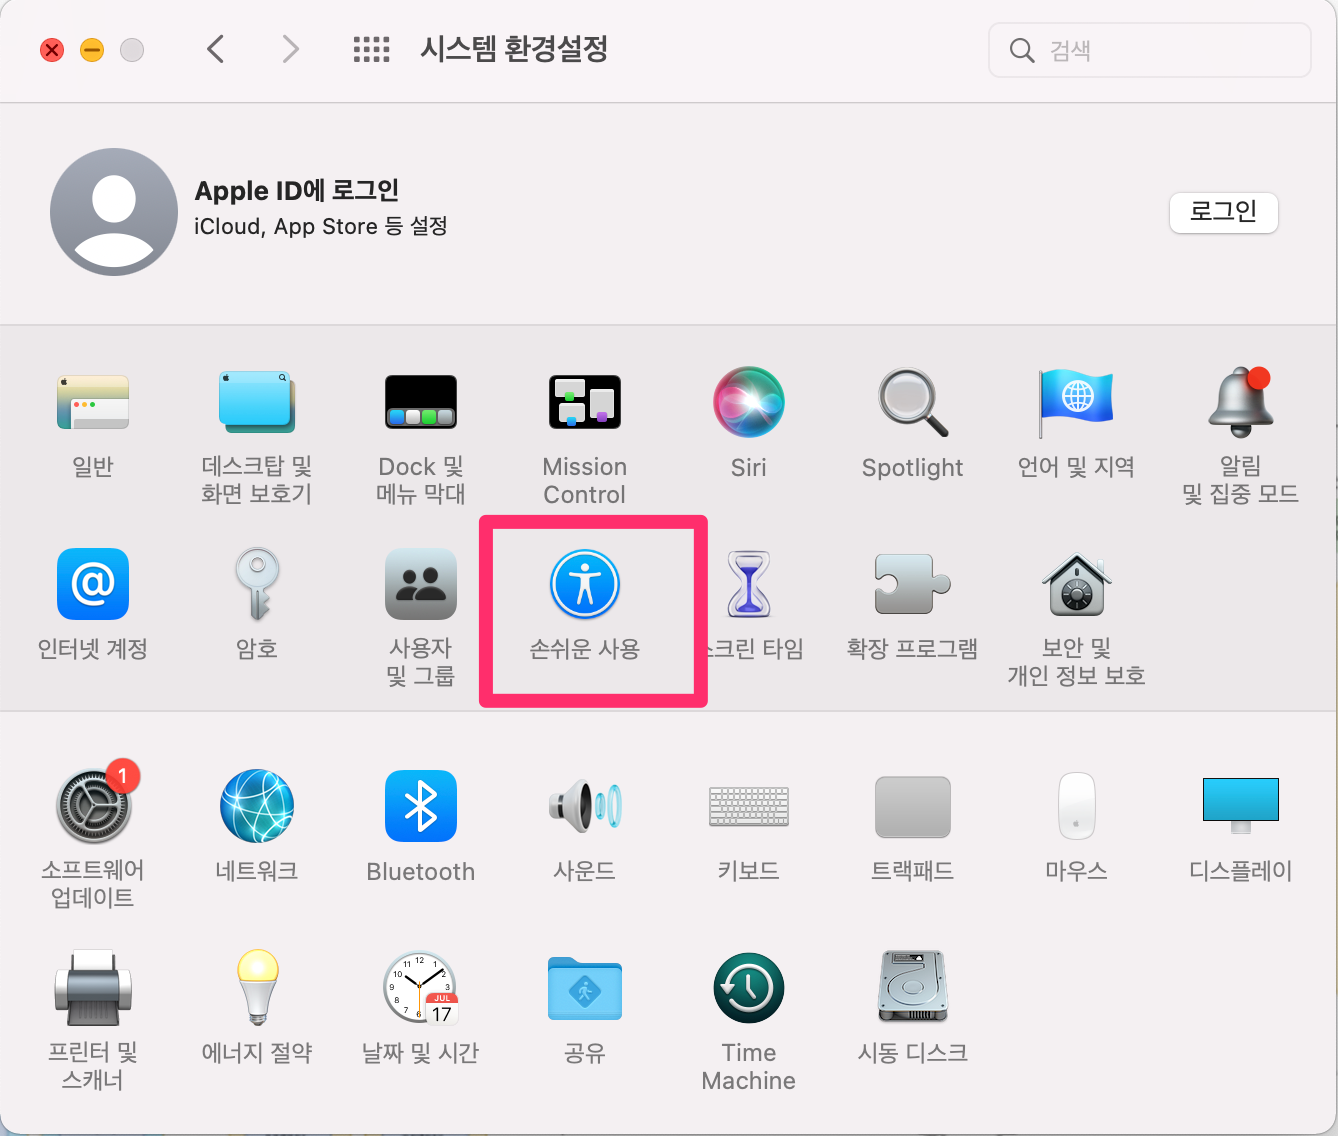Open 키보드 preferences

click(x=749, y=806)
